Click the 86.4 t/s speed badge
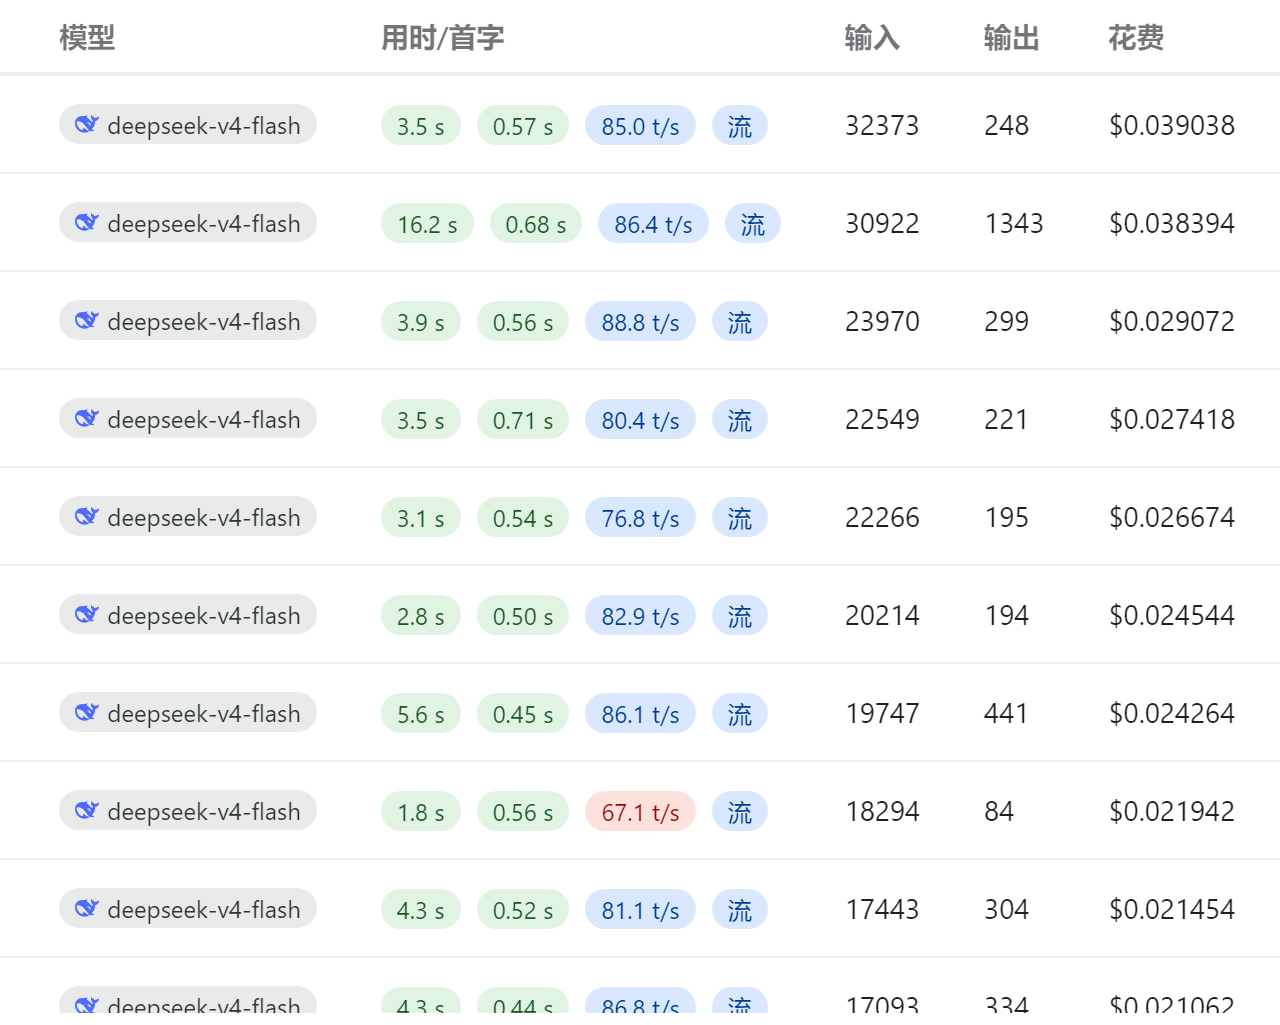Screen dimensions: 1280x1025 653,224
